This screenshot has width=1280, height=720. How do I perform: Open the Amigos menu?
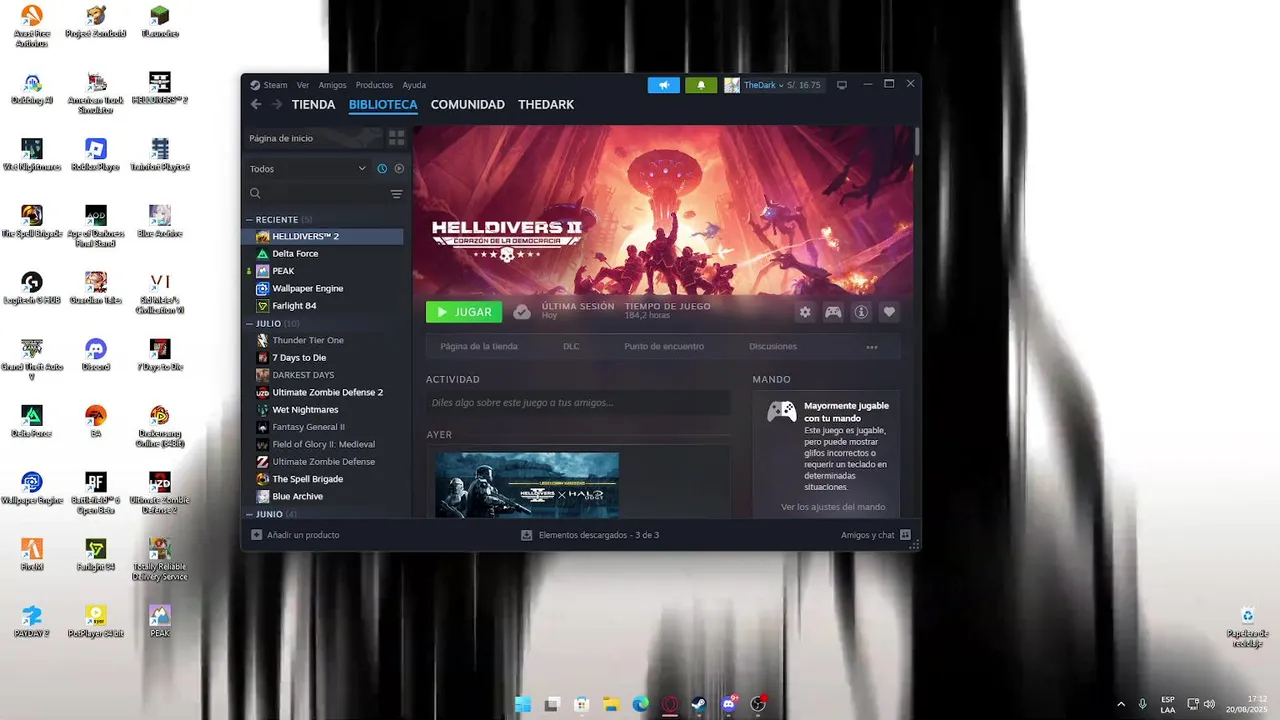click(332, 85)
